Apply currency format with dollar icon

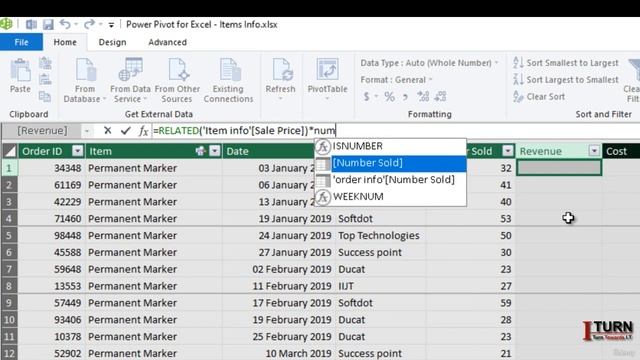(367, 97)
